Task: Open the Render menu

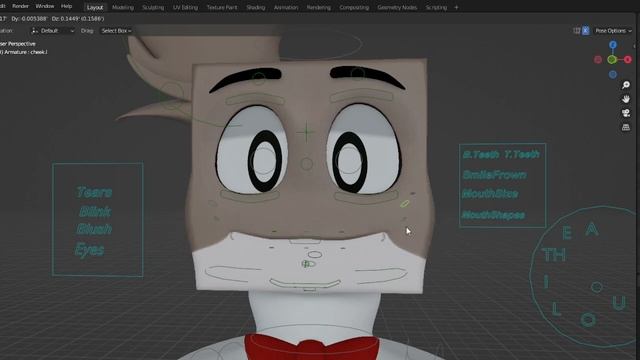Action: 20,7
